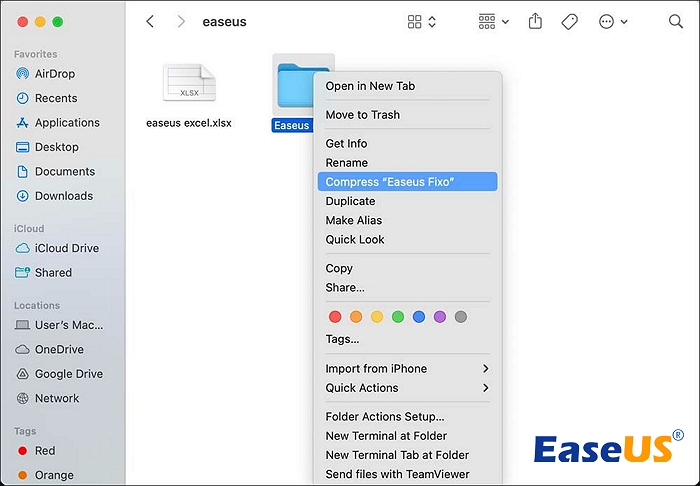Apply the blue tag color

(x=419, y=317)
